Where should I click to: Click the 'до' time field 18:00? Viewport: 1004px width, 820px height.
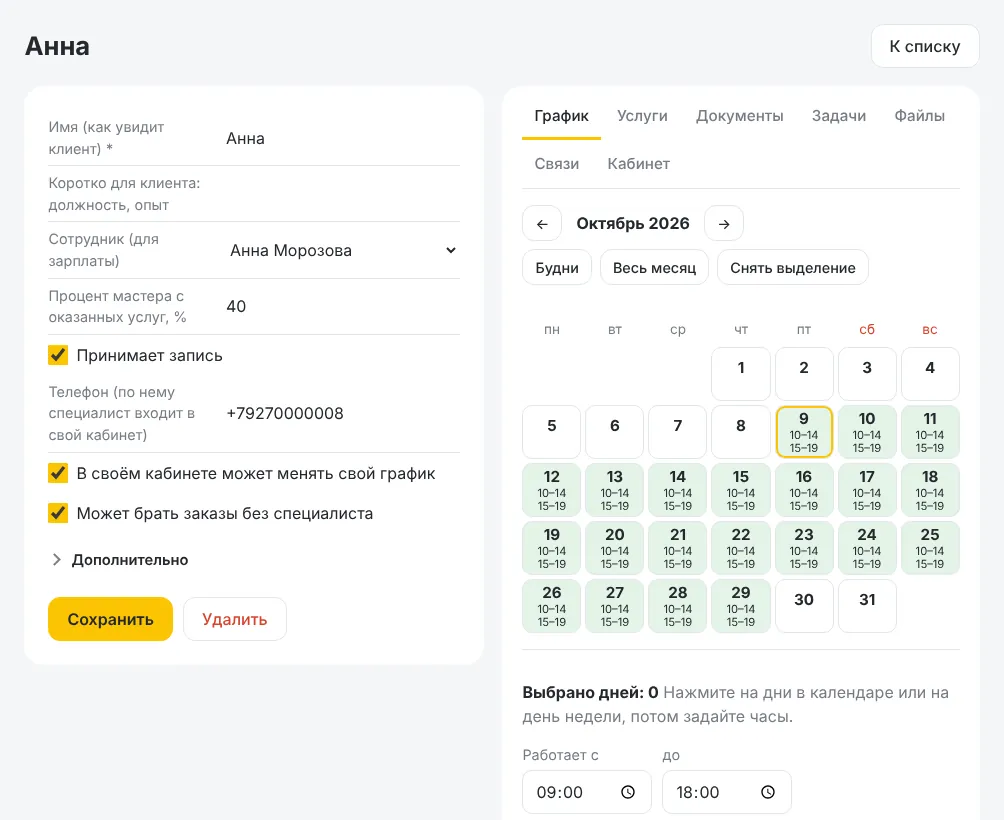727,792
